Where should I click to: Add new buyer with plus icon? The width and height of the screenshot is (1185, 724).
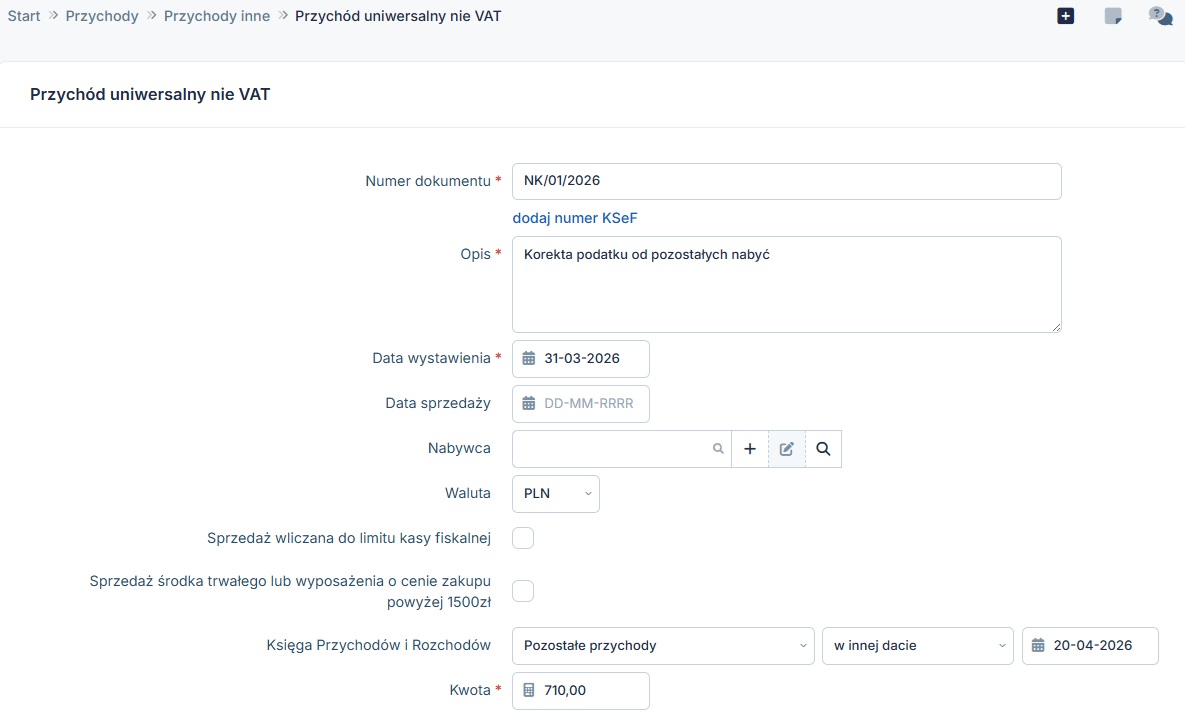click(x=750, y=449)
